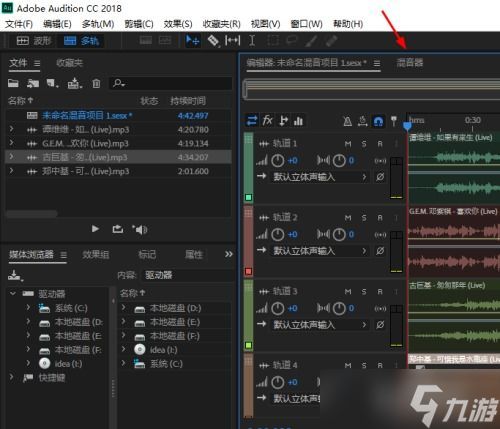Select the Move tool in toolbar
500x429 pixels.
pos(192,41)
